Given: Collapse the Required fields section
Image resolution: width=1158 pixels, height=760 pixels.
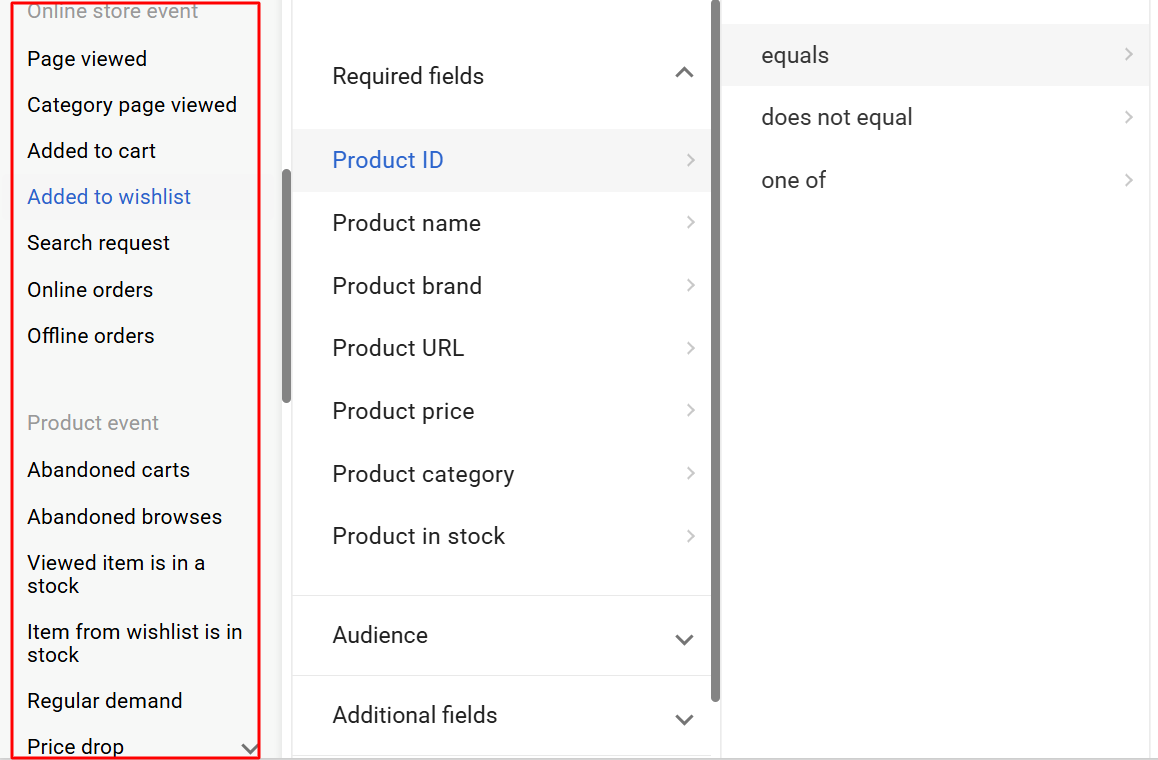Looking at the screenshot, I should coord(684,73).
